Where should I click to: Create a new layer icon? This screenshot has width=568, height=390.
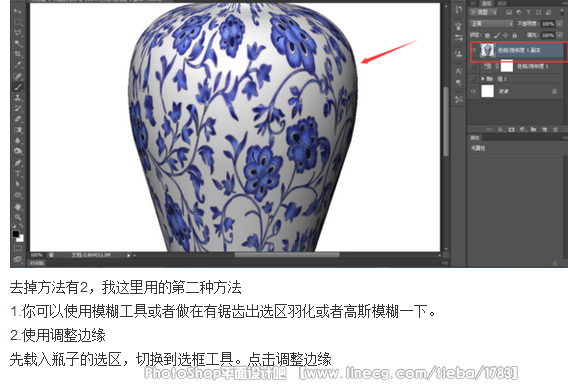pos(544,129)
